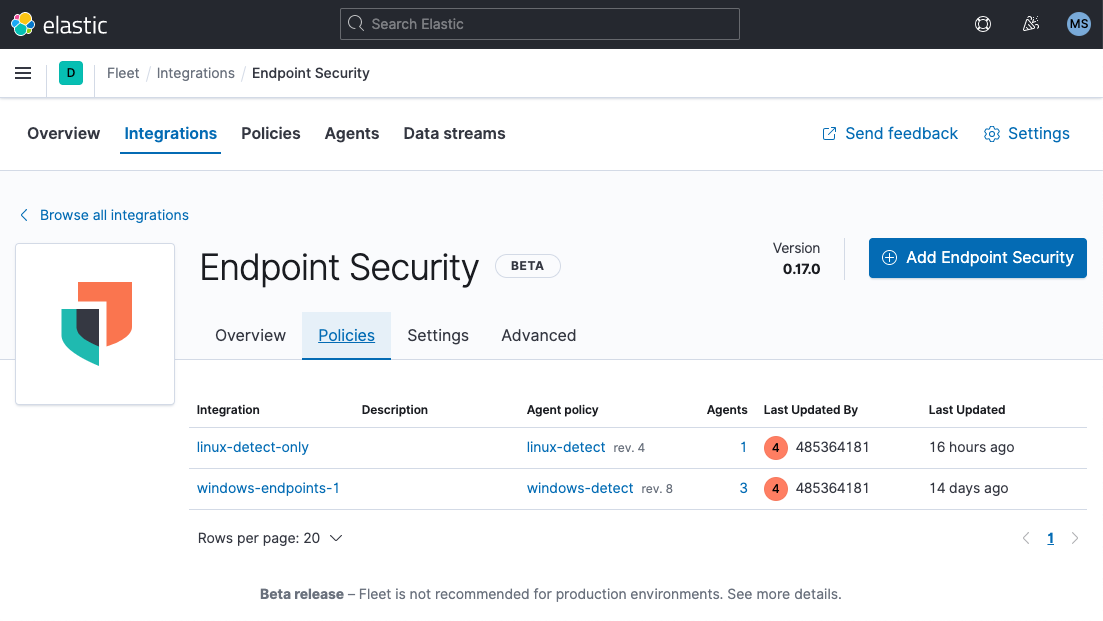Click the Last Updated By column header

click(x=811, y=410)
